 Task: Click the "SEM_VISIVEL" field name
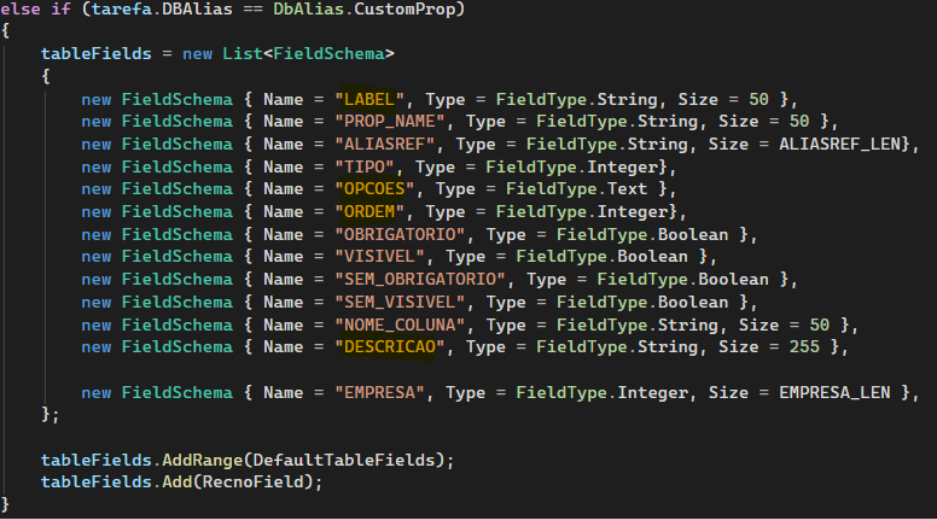405,302
